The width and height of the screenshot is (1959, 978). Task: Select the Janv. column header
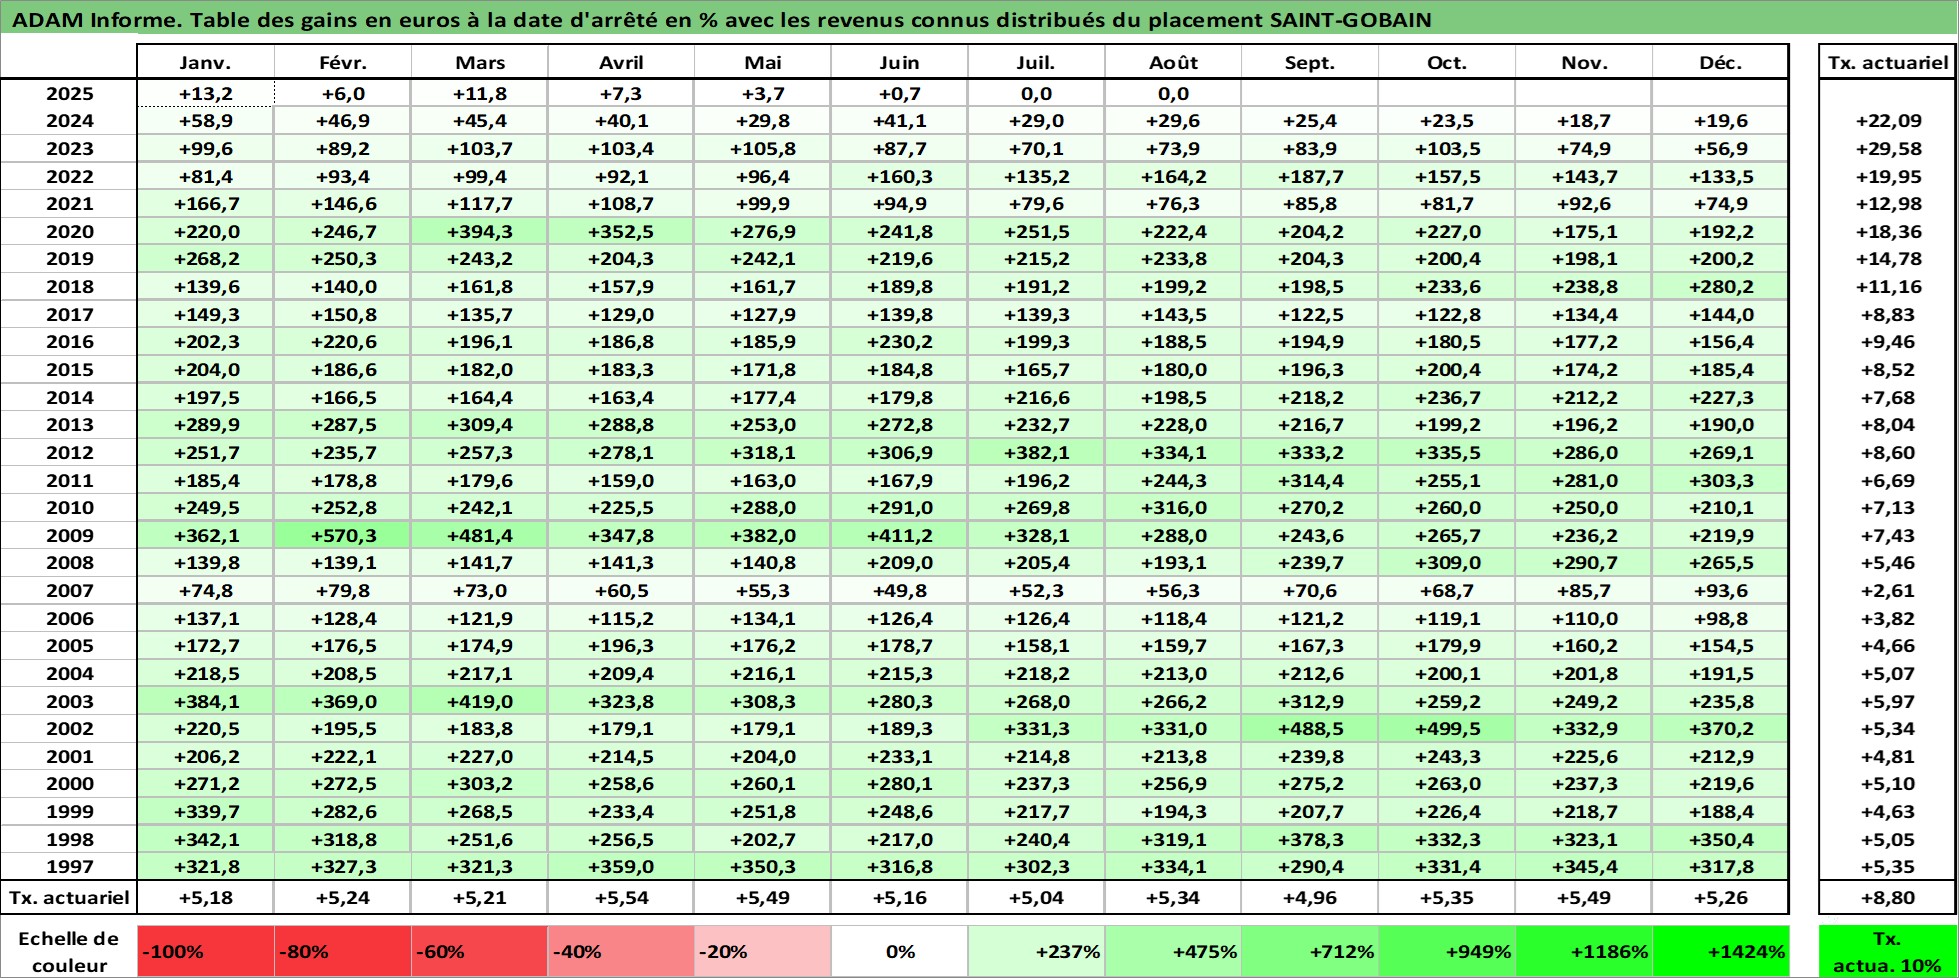pyautogui.click(x=205, y=62)
